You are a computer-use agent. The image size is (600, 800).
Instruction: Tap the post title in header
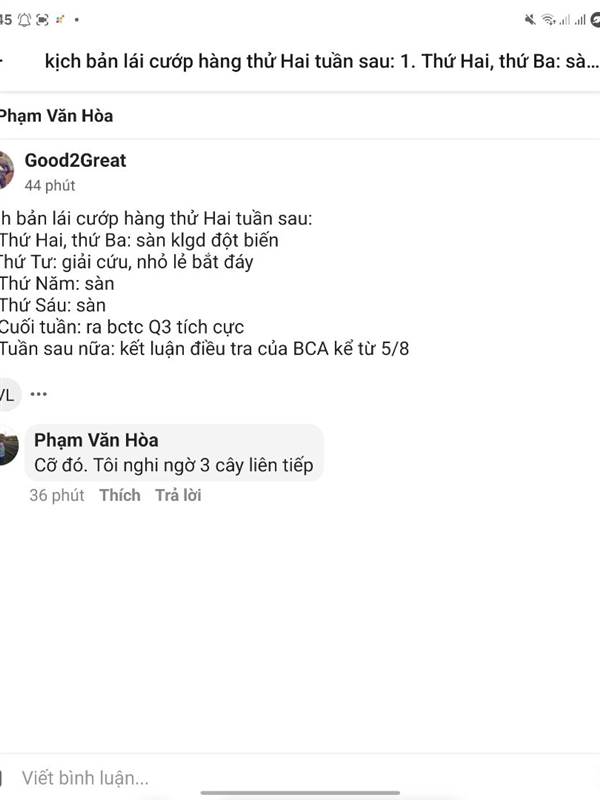tap(322, 61)
